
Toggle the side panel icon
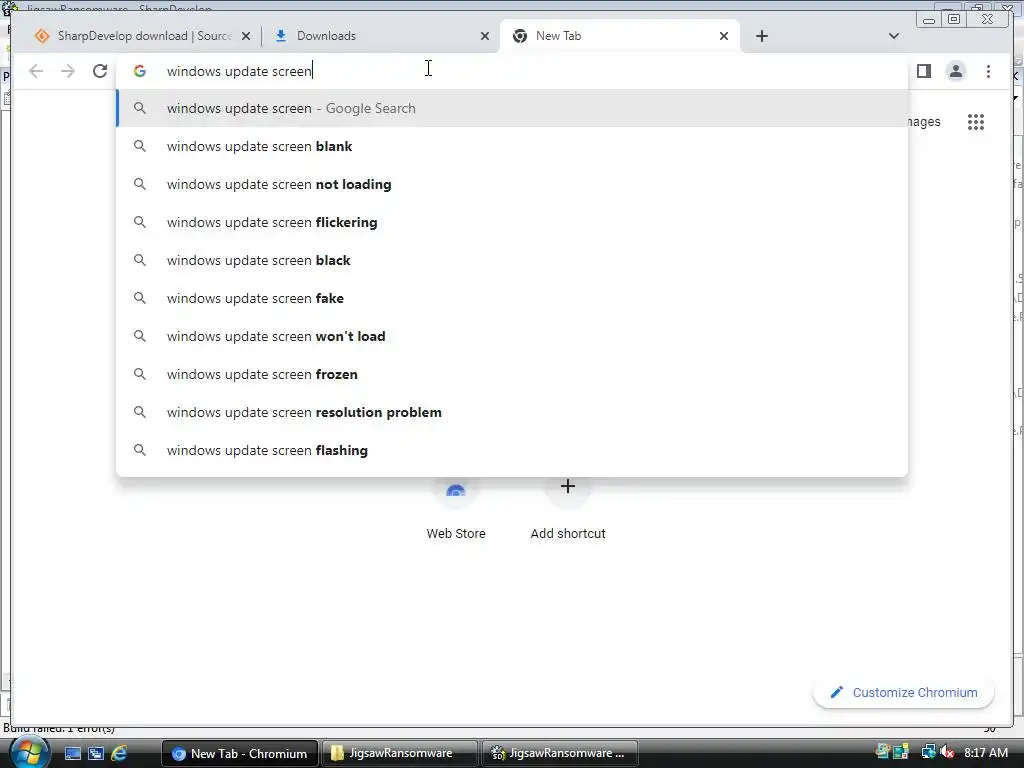tap(923, 71)
